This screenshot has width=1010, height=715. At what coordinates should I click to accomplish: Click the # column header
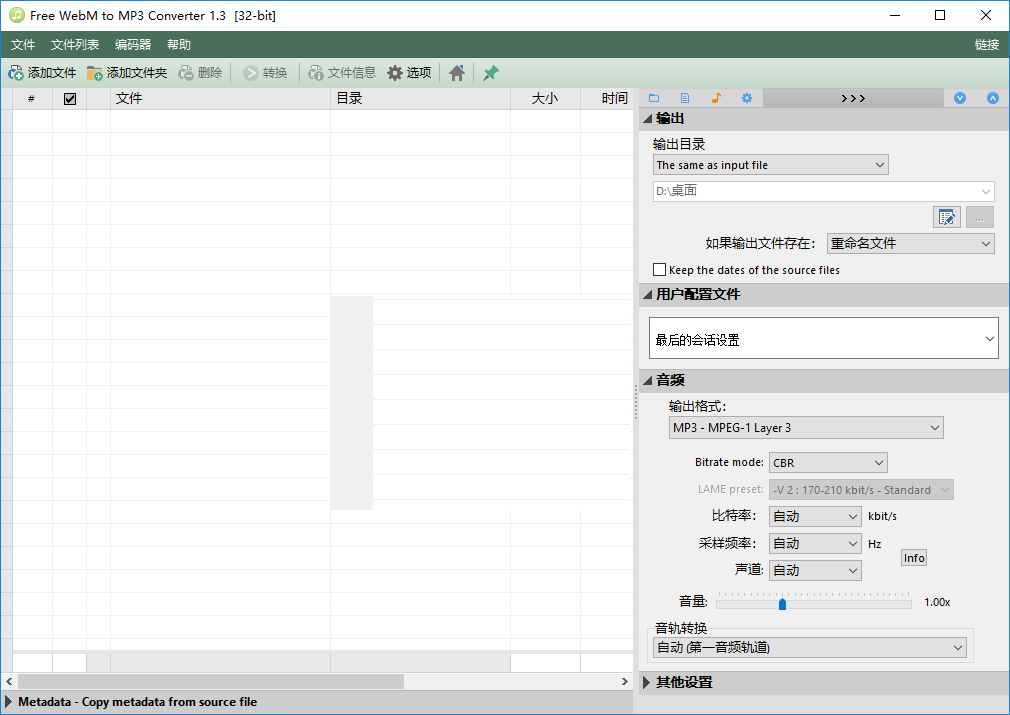click(x=32, y=99)
